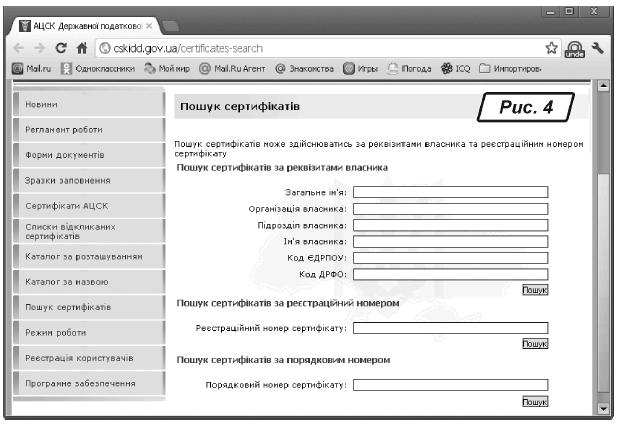
Task: Reload the page with the refresh icon
Action: [x=61, y=47]
